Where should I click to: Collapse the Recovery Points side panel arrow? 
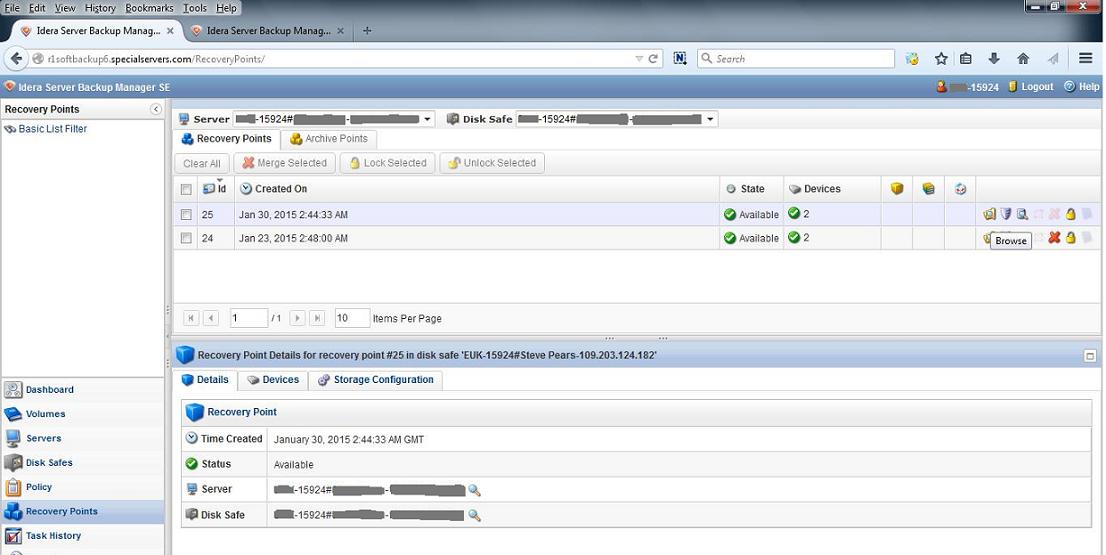pyautogui.click(x=156, y=109)
